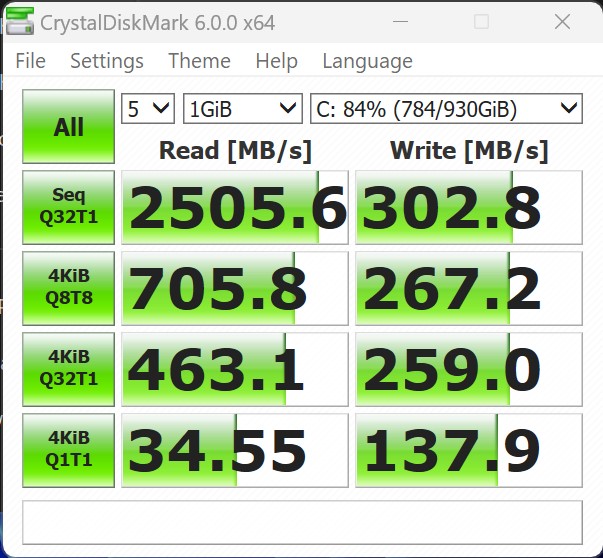This screenshot has height=558, width=603.
Task: Click the 4KiB Q1T1 read value 34.55
Action: point(235,450)
